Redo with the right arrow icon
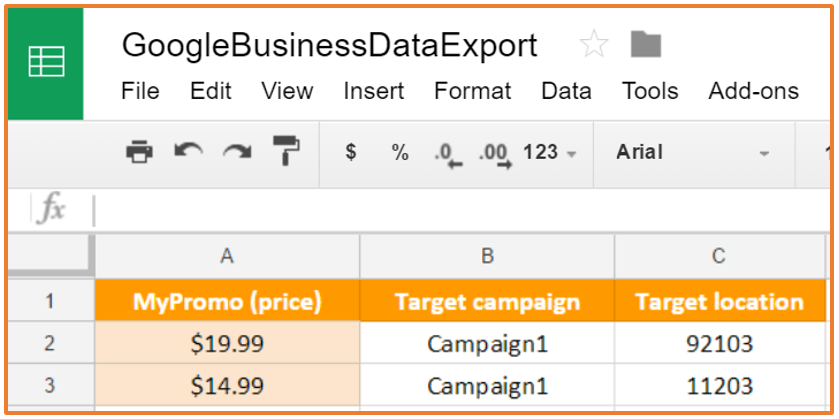Viewport: 839px width, 419px height. pos(238,152)
